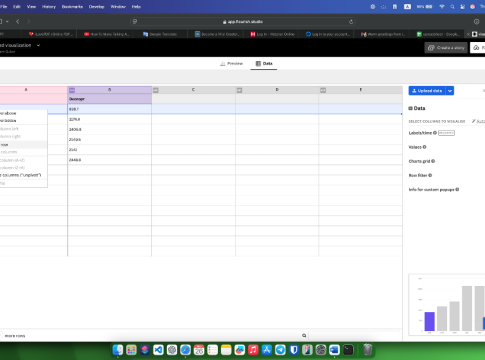The width and height of the screenshot is (485, 360).
Task: Open Telegram from the Dock
Action: pos(280,350)
